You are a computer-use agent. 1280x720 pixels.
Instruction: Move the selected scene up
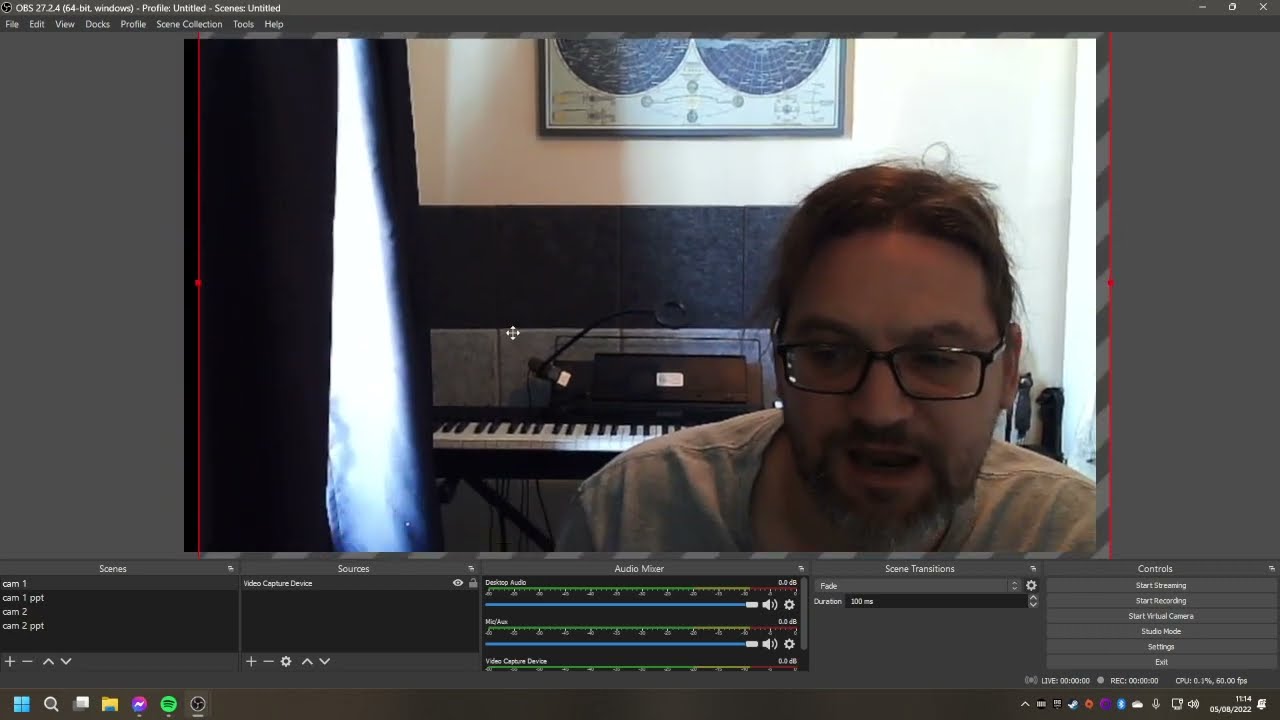tap(48, 661)
